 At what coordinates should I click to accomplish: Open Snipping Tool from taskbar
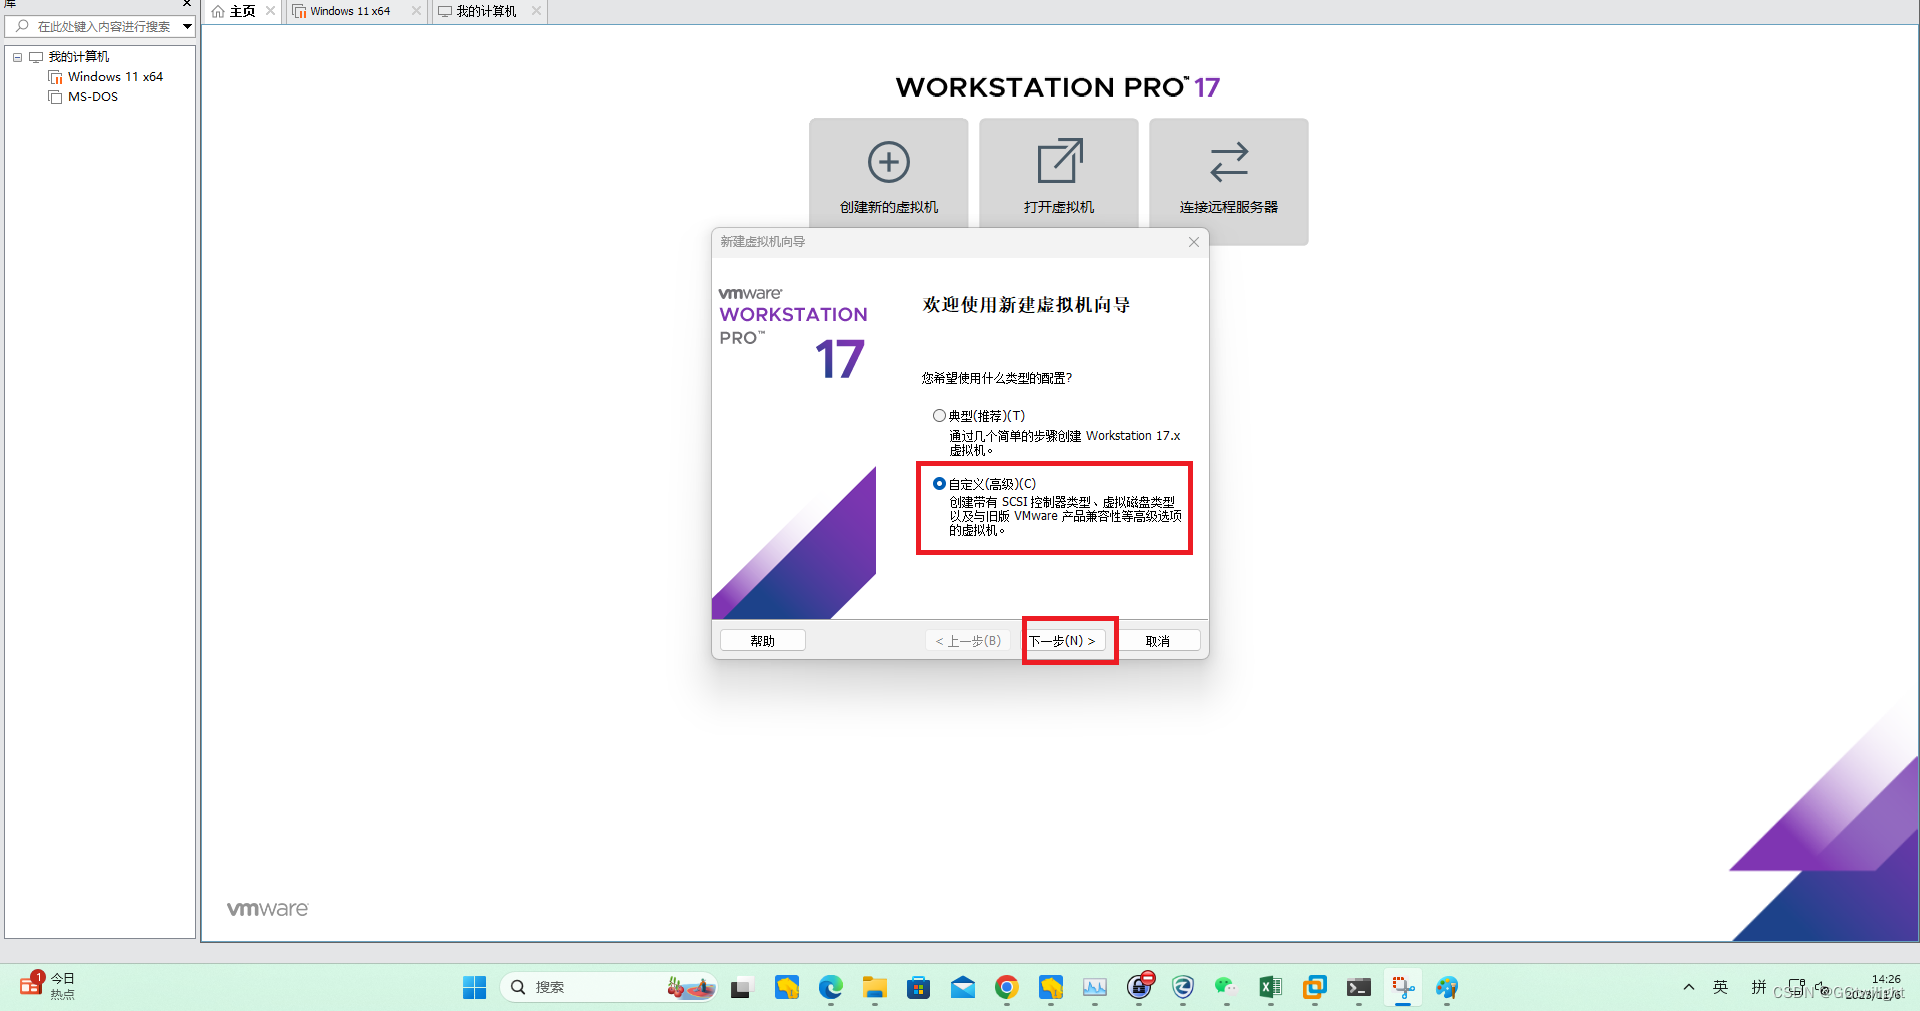(x=1403, y=988)
